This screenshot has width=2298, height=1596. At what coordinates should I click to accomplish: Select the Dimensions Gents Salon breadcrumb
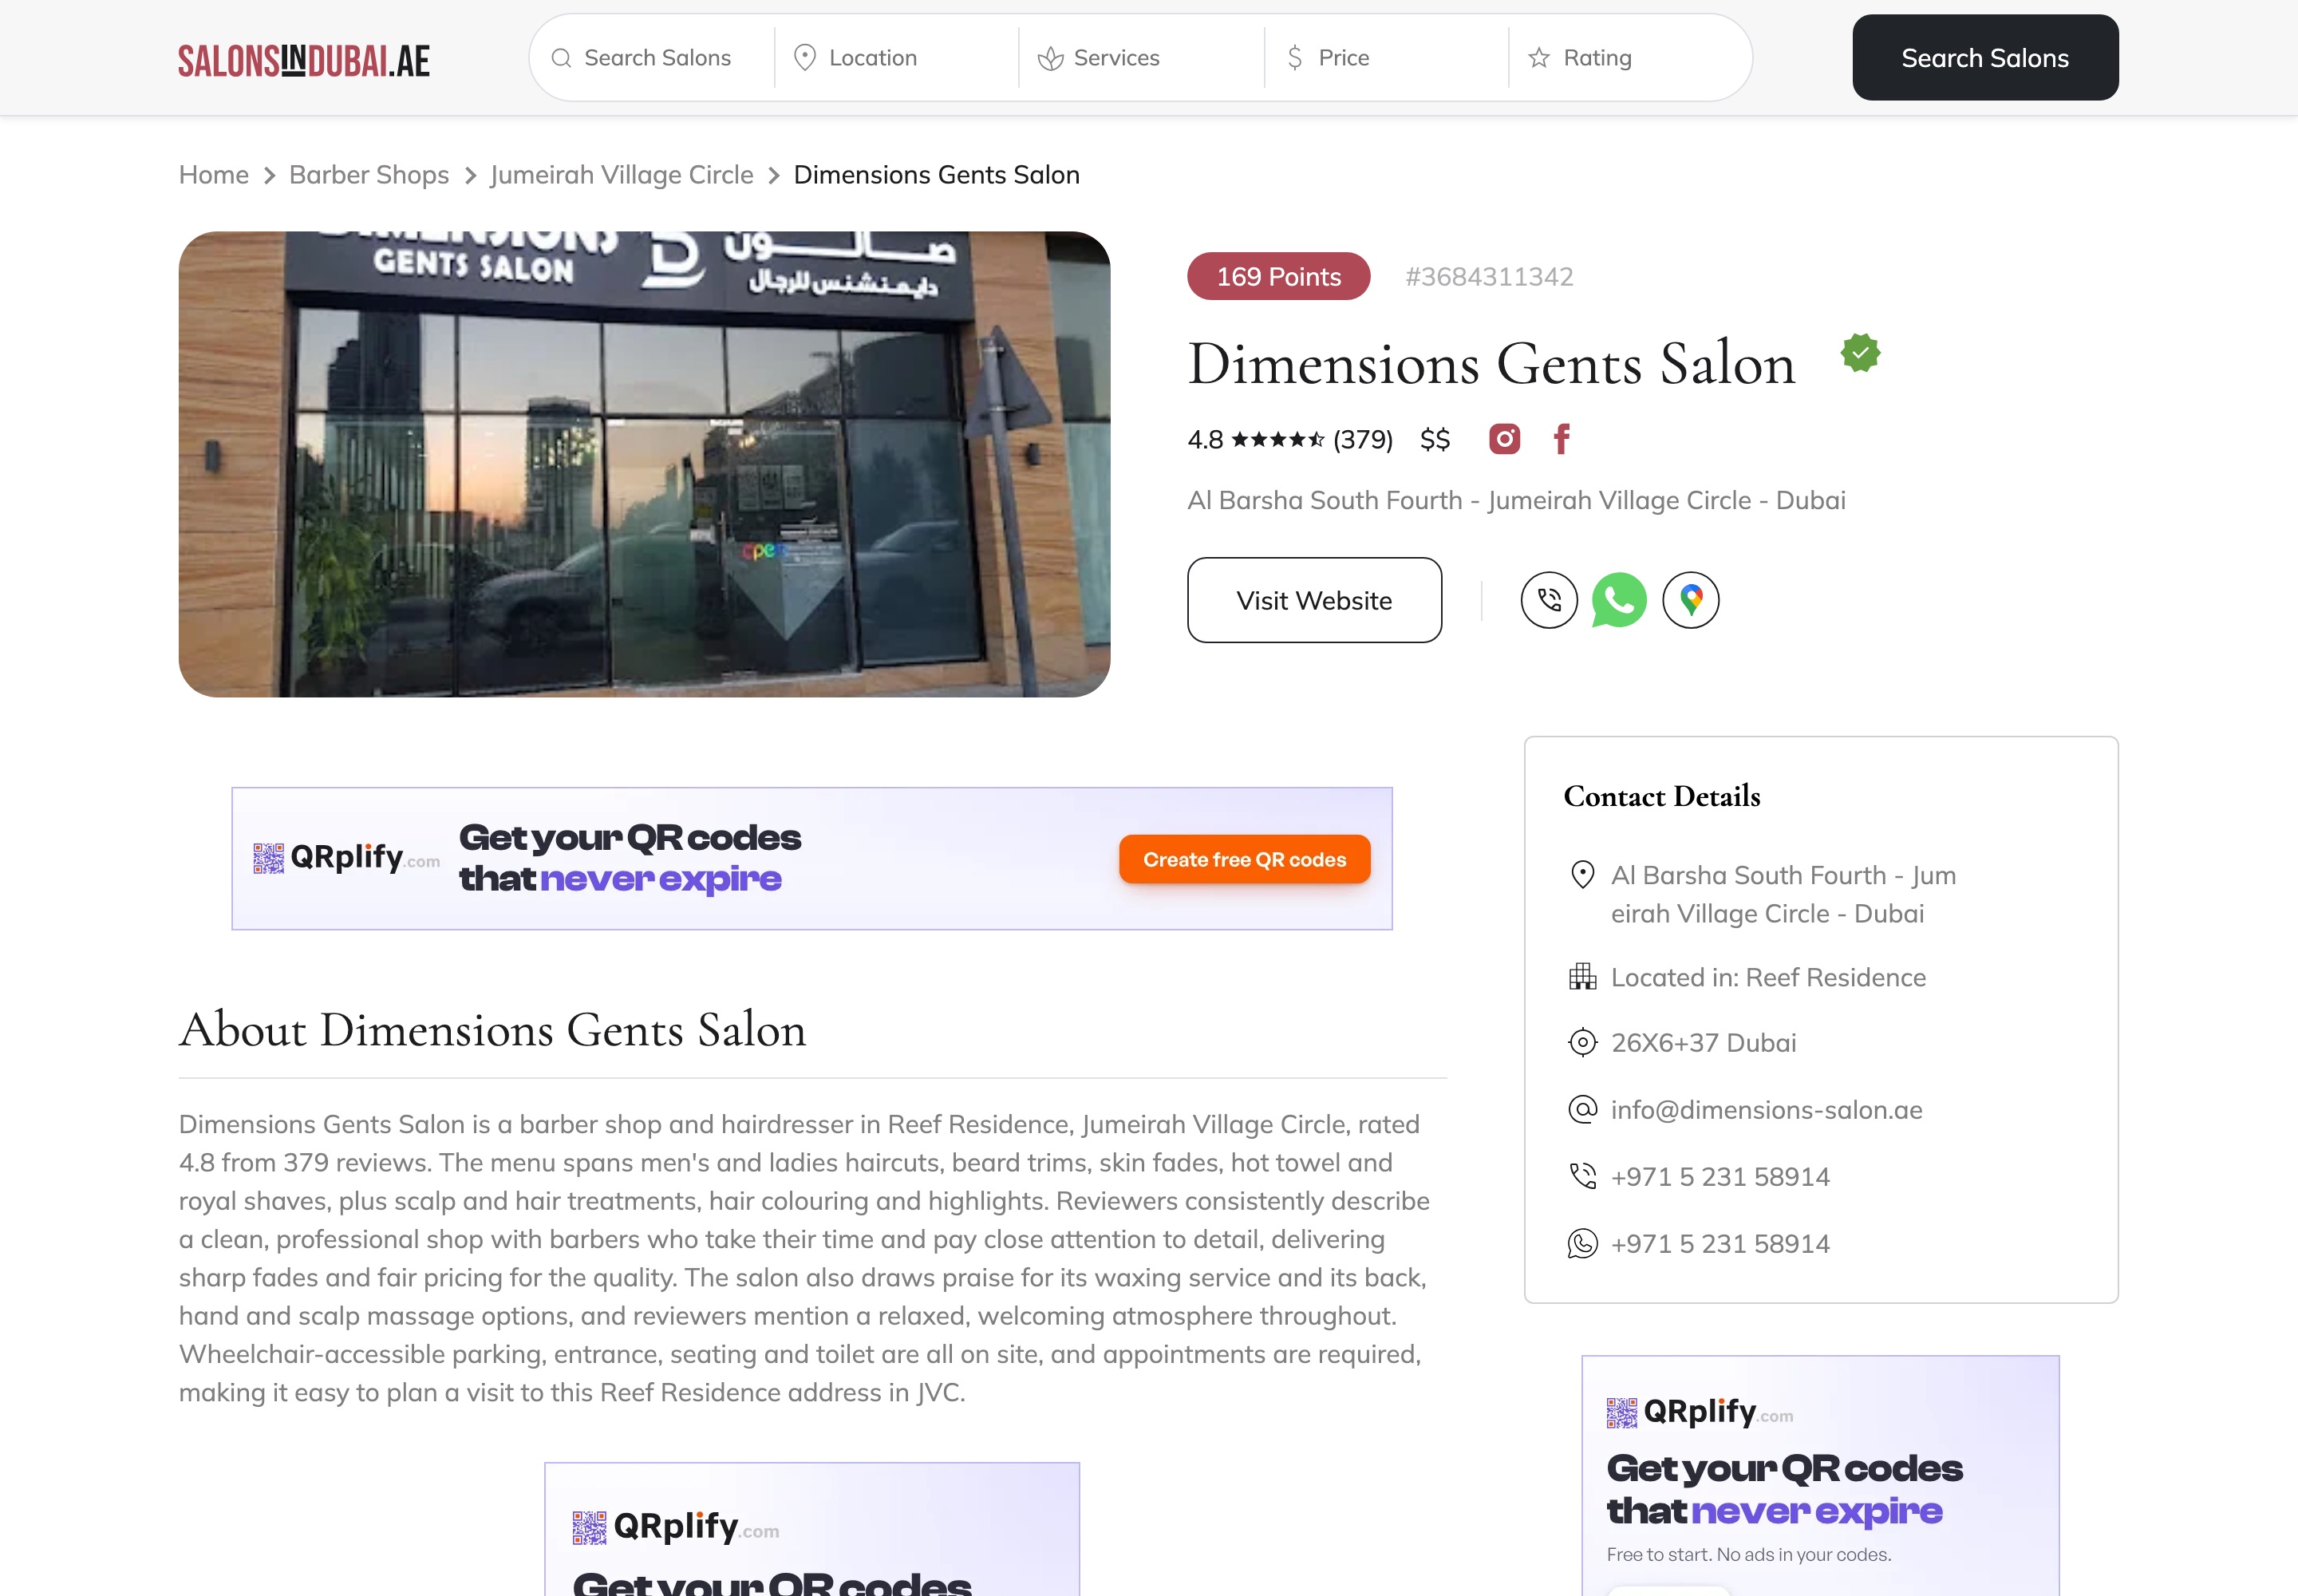click(x=936, y=175)
